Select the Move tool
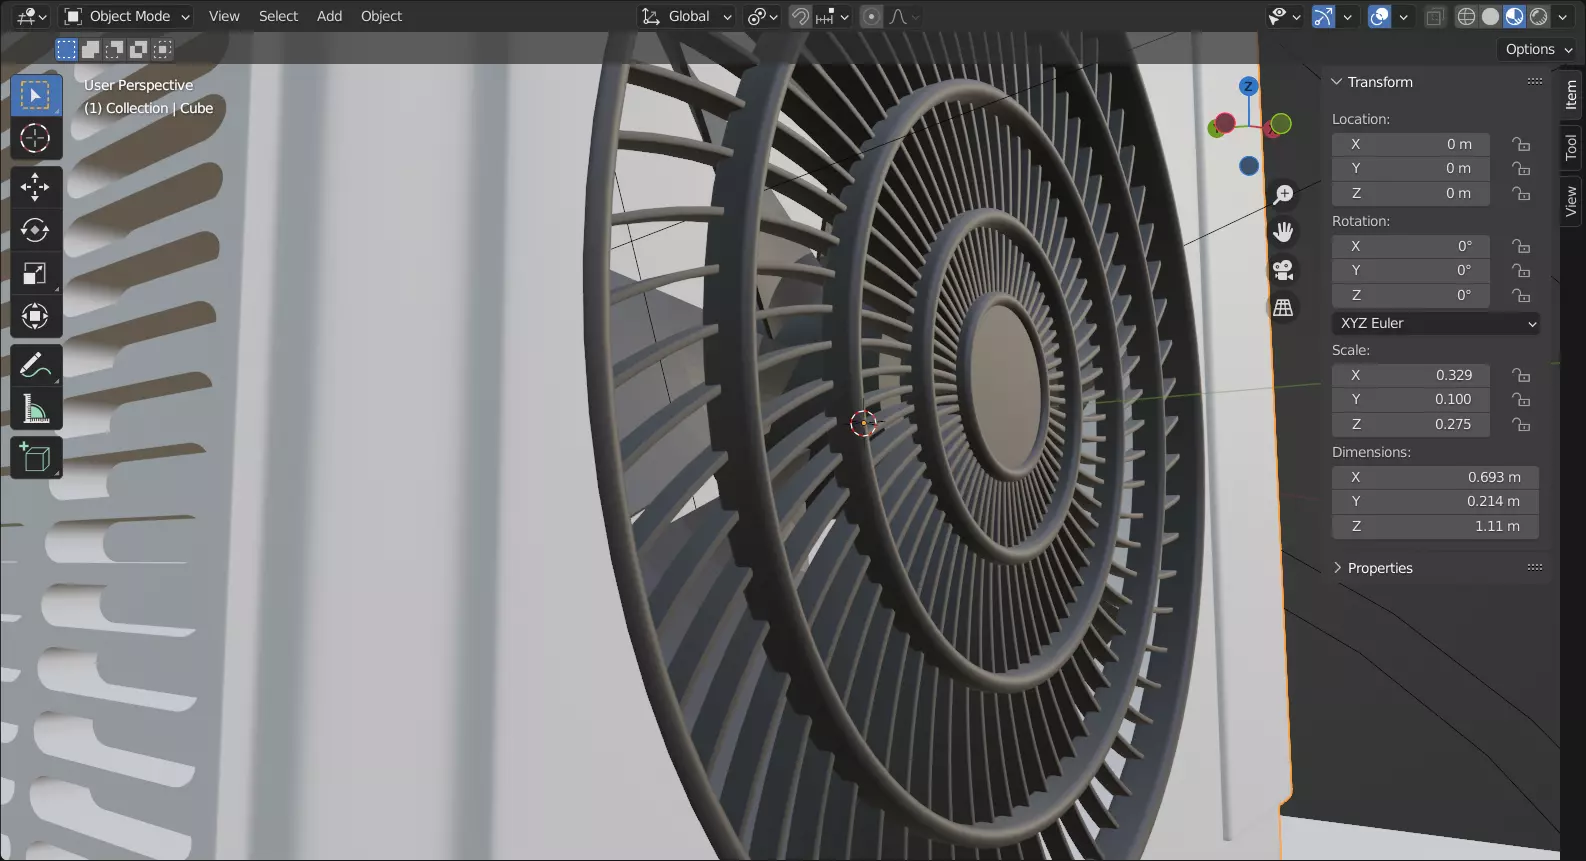 pyautogui.click(x=35, y=187)
